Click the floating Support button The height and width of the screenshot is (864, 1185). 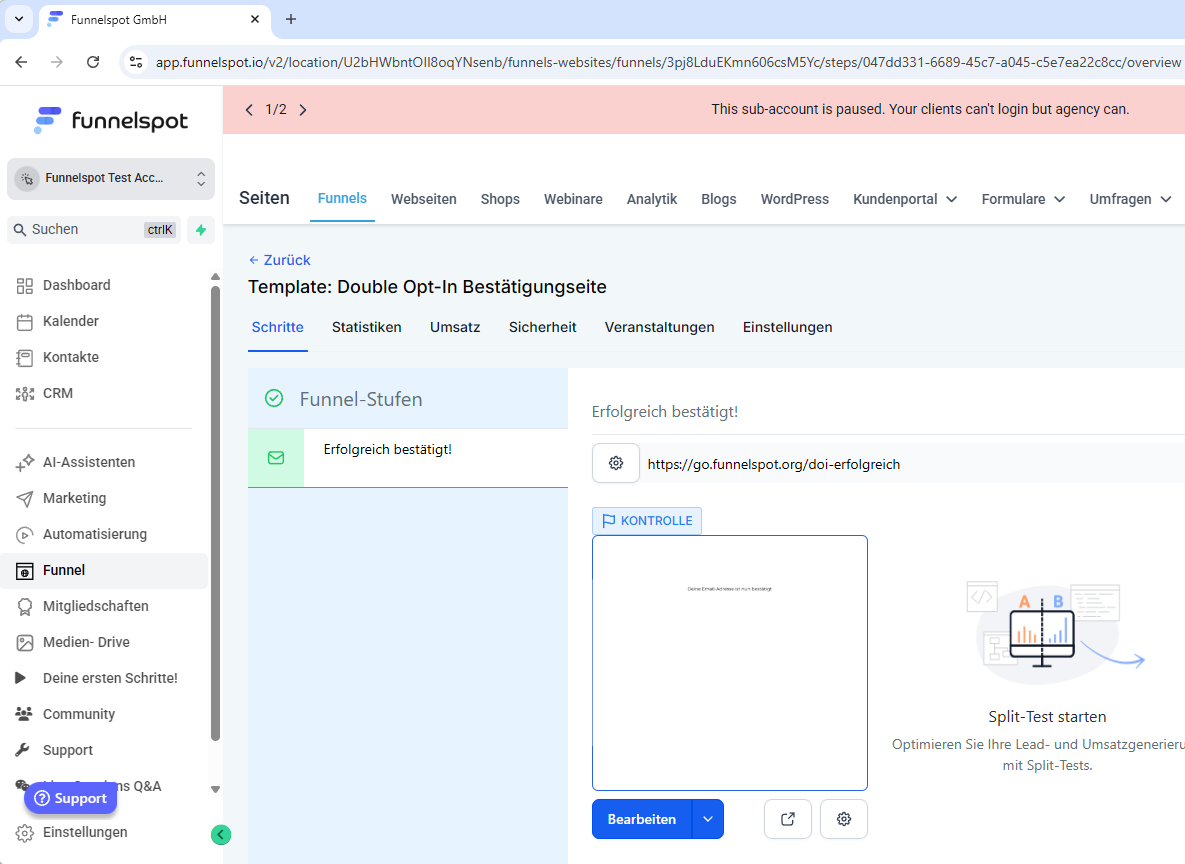[70, 798]
